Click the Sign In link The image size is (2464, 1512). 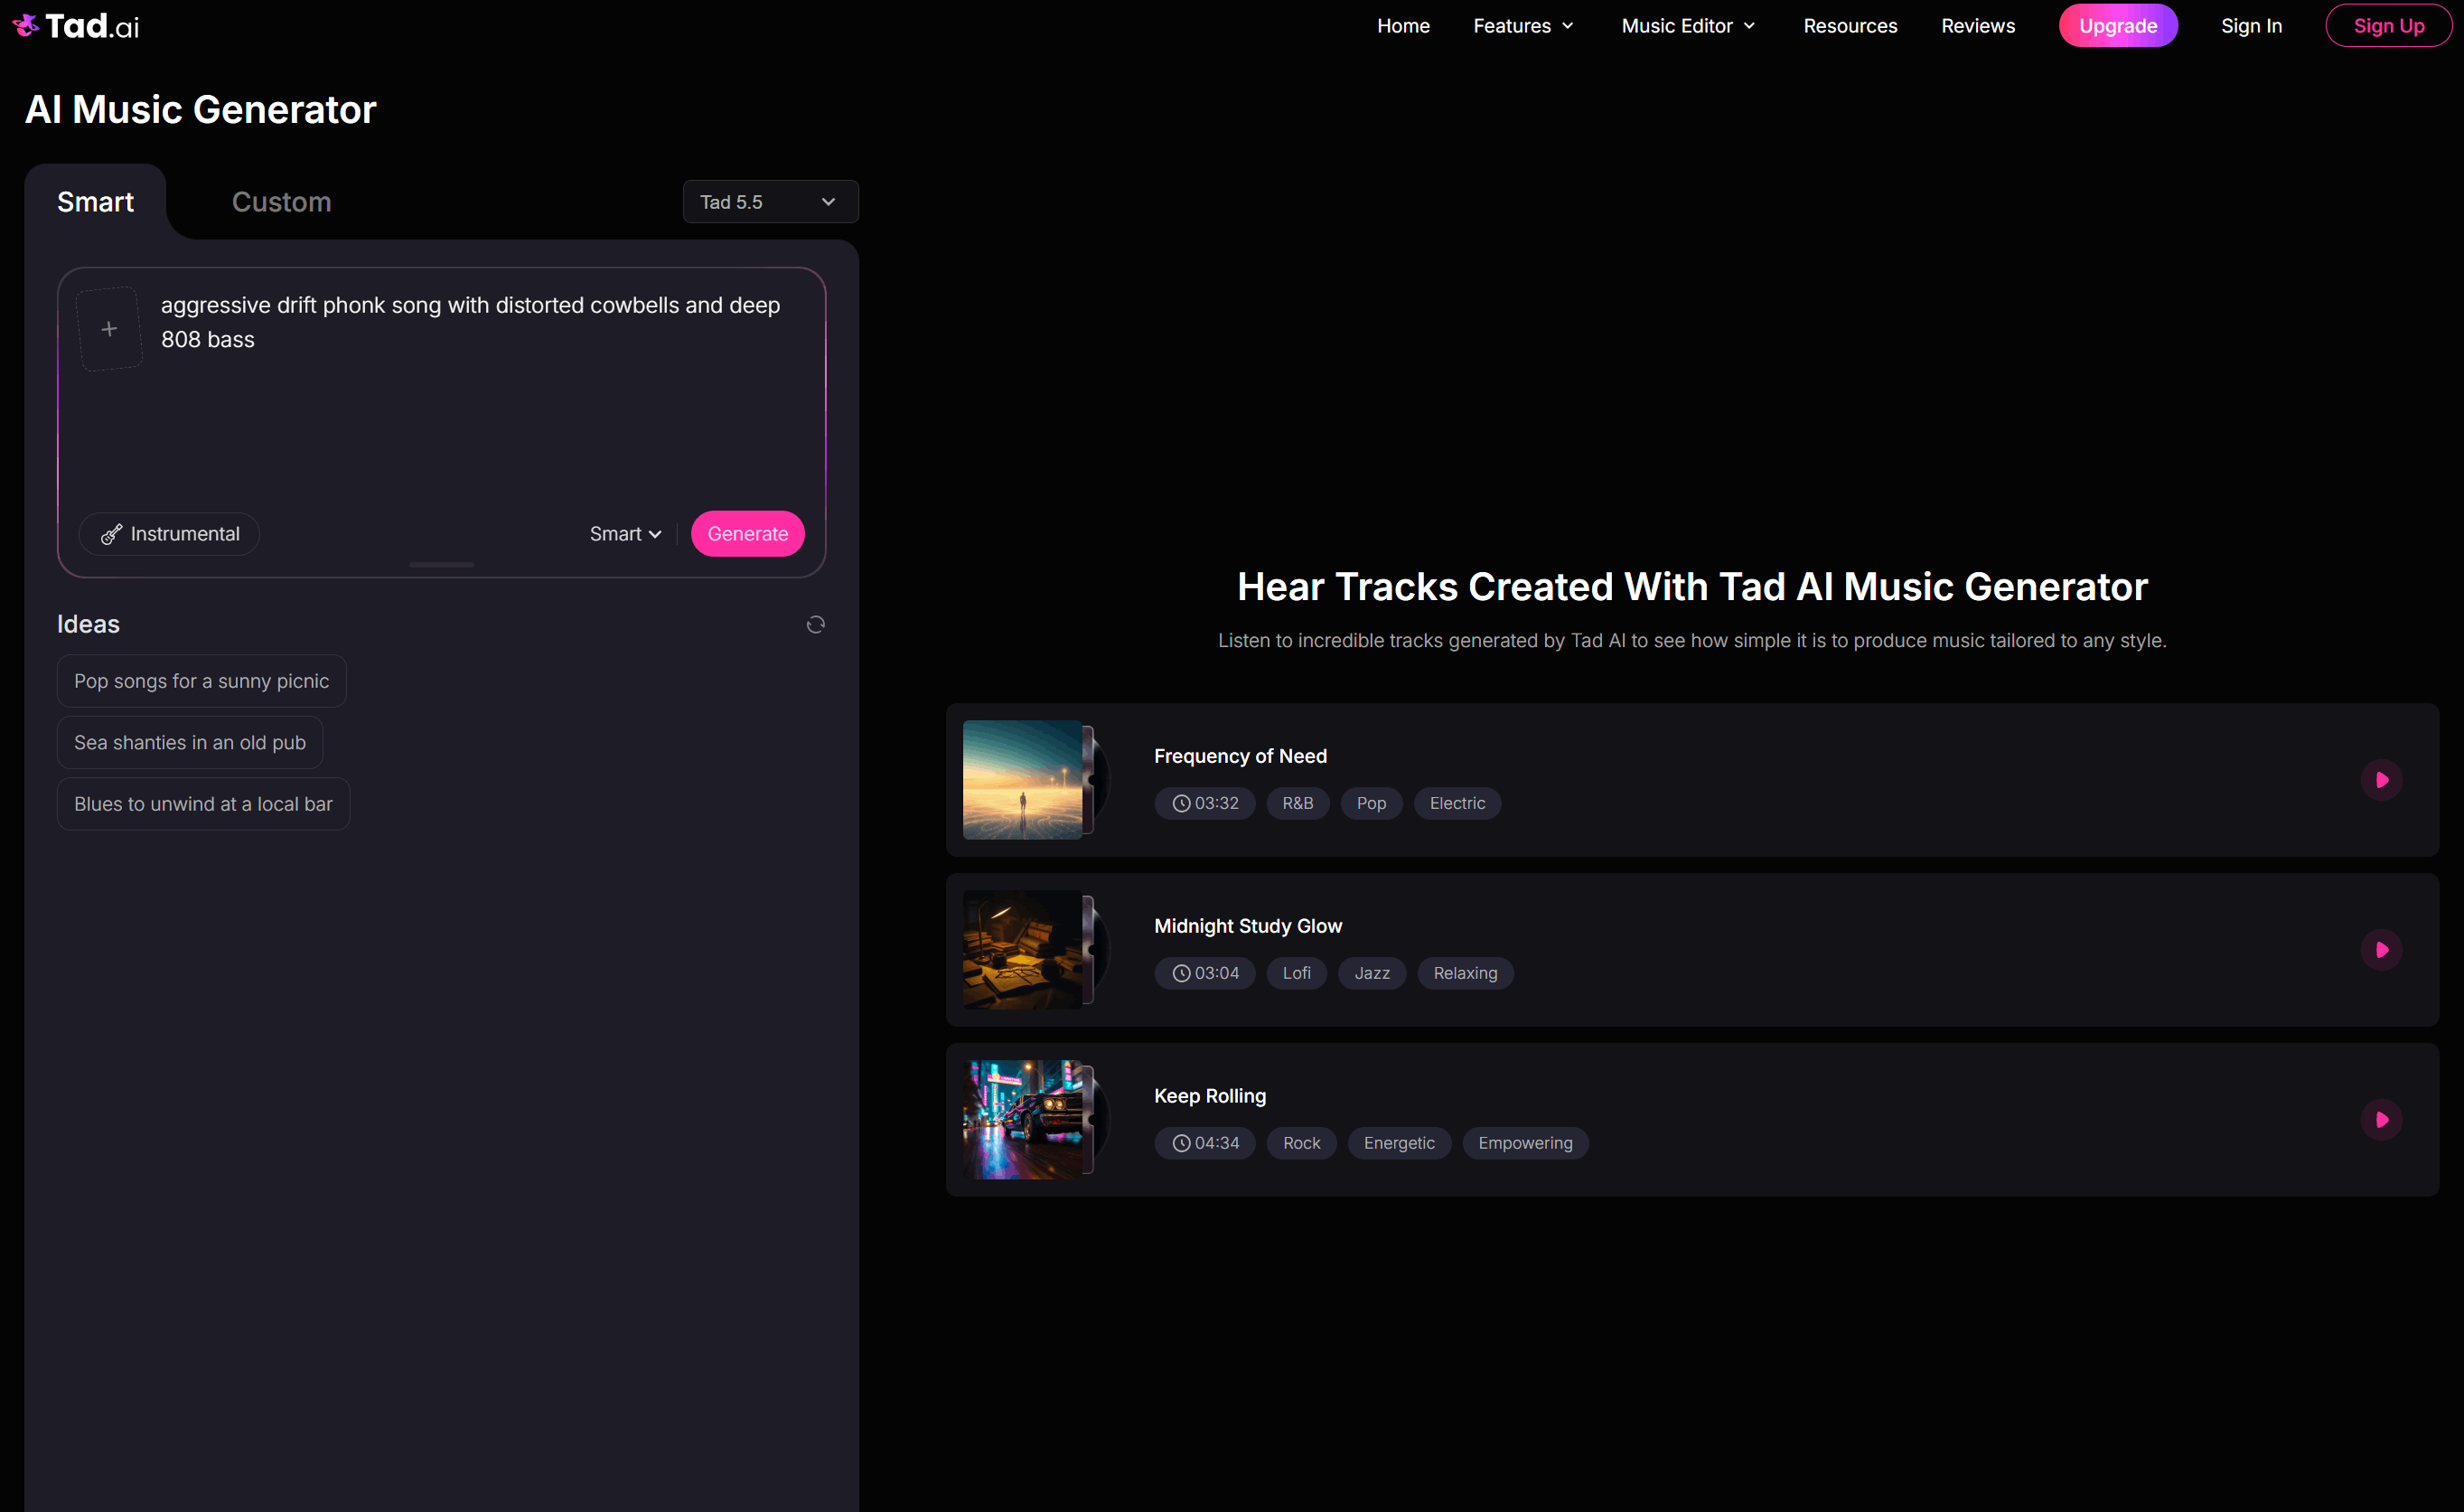[x=2251, y=26]
